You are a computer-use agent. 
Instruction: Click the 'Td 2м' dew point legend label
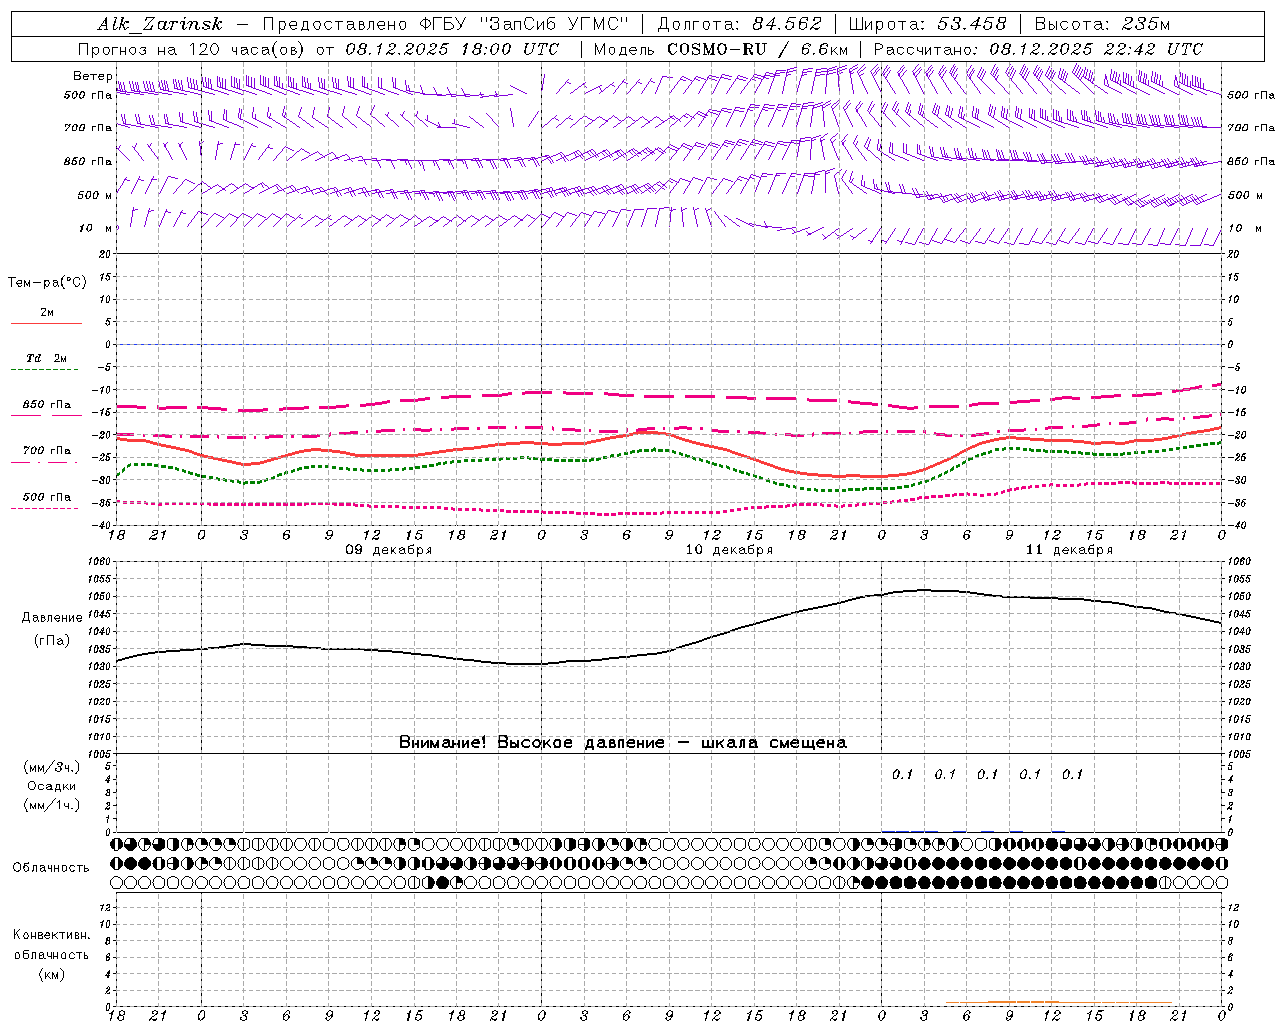tap(46, 358)
